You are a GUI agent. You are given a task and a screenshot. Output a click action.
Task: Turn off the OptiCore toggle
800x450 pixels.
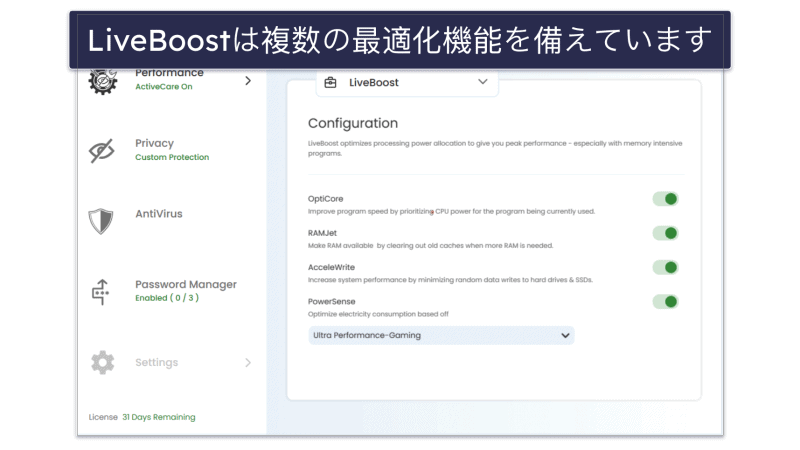point(665,199)
